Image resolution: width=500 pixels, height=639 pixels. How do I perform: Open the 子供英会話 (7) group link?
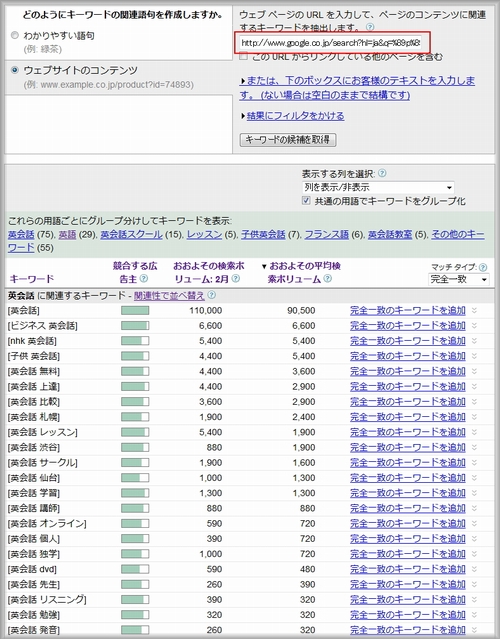click(263, 234)
